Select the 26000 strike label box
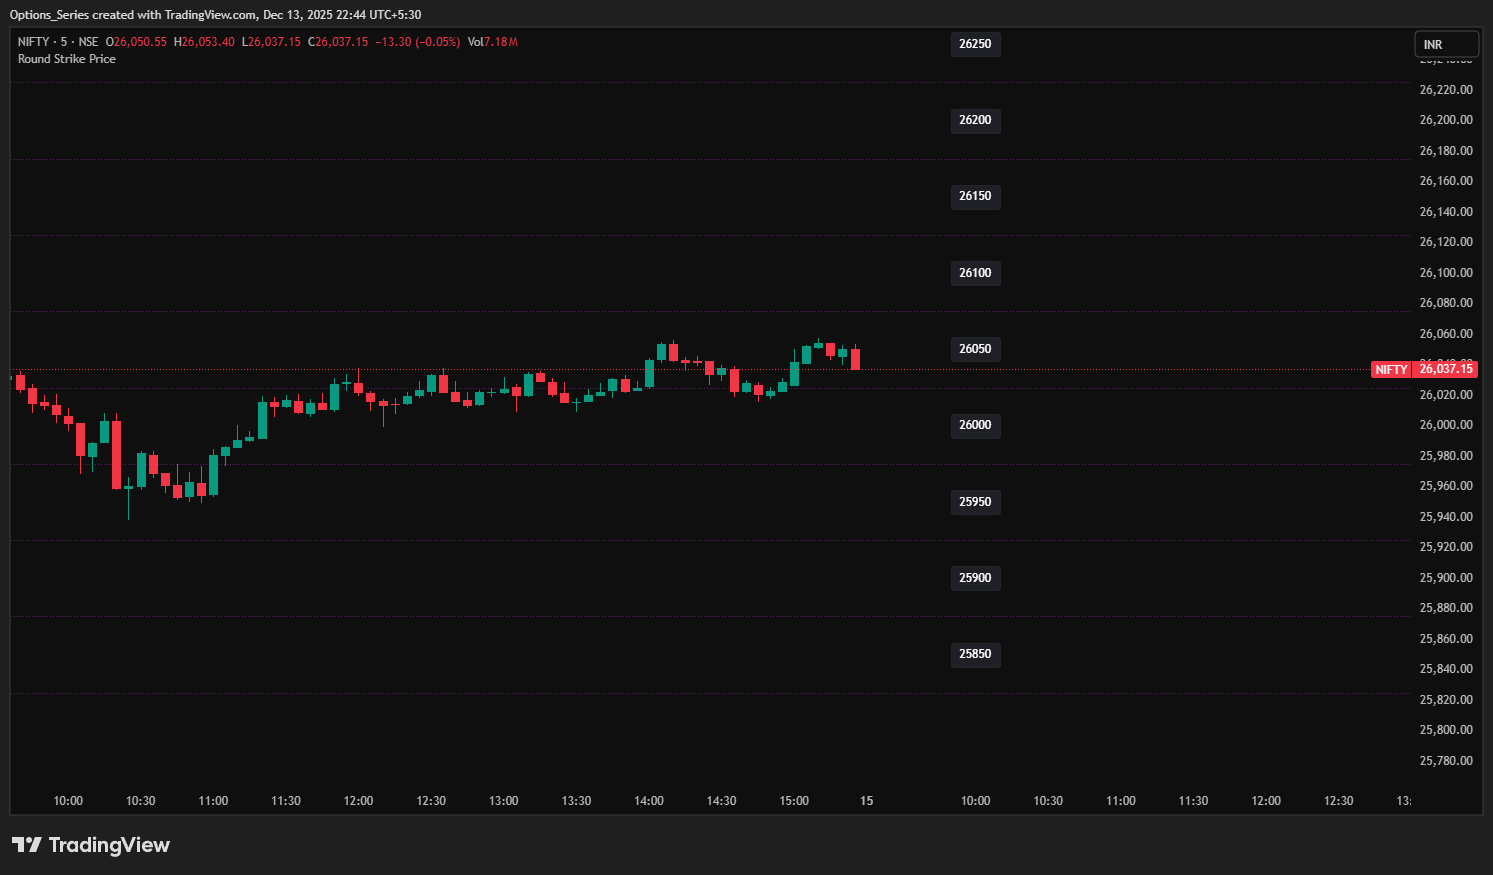This screenshot has height=875, width=1493. coord(975,425)
